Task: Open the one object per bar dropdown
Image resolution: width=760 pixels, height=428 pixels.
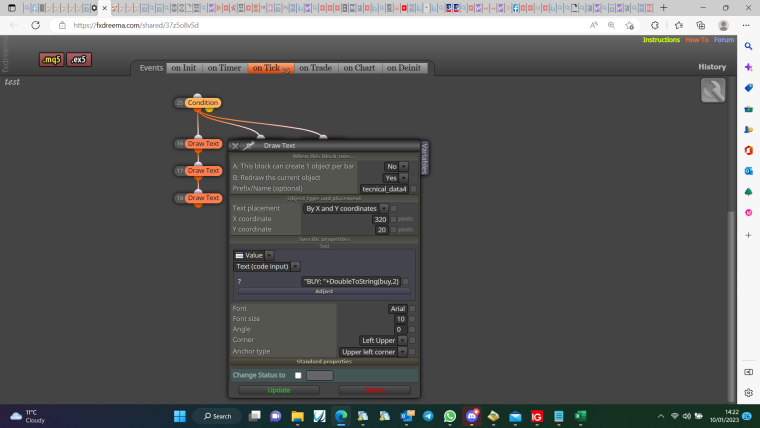Action: [x=396, y=166]
